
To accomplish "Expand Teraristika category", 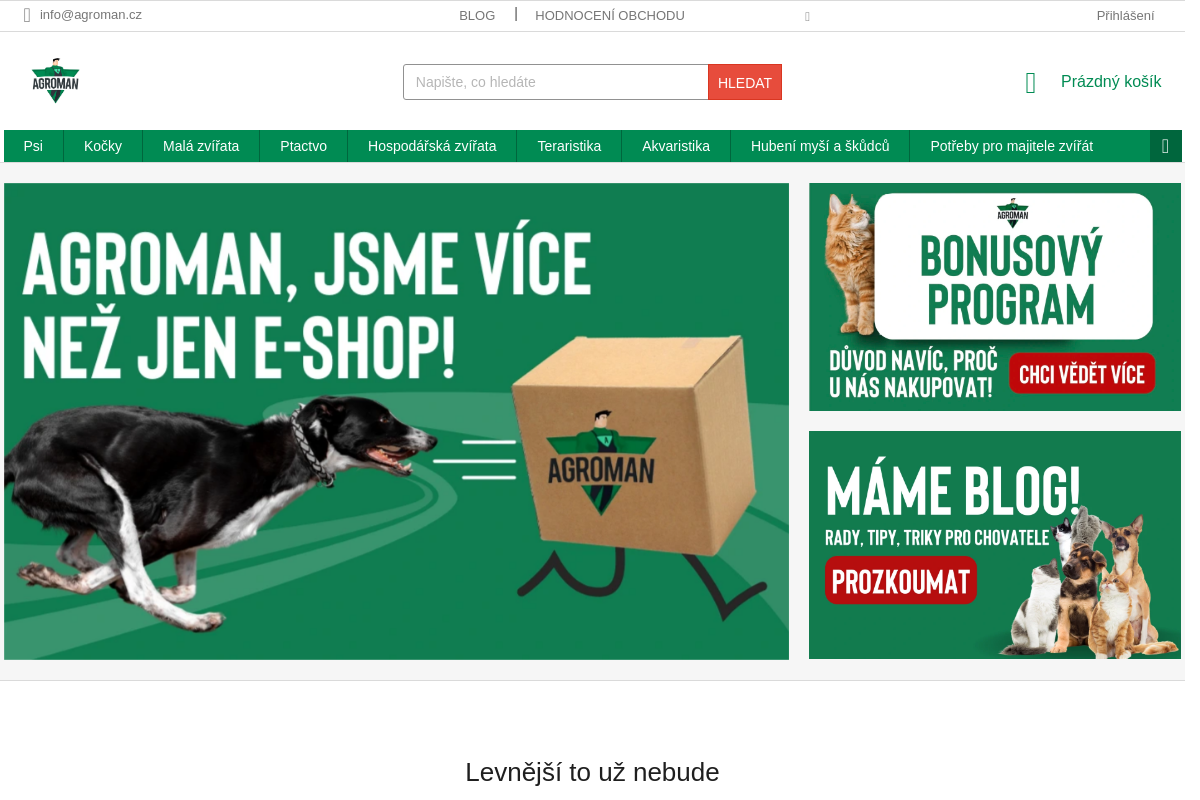I will point(569,146).
